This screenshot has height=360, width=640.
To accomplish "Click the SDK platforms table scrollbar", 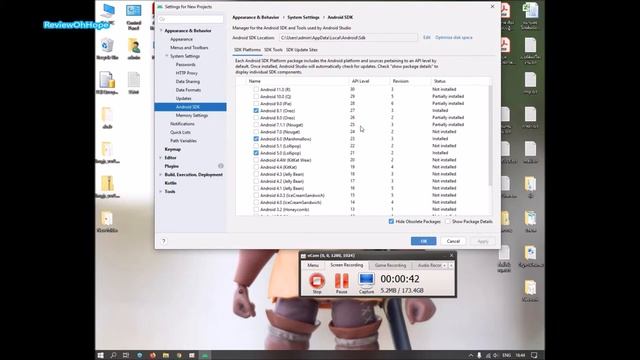I will (490, 135).
